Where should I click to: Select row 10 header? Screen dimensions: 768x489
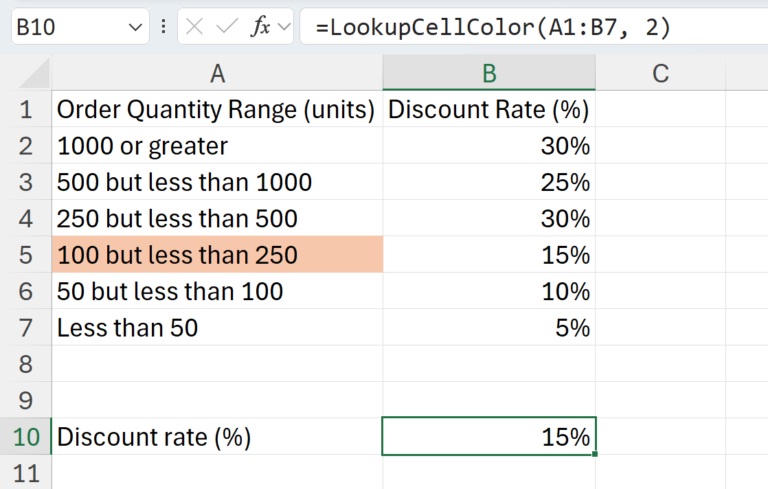pyautogui.click(x=25, y=436)
